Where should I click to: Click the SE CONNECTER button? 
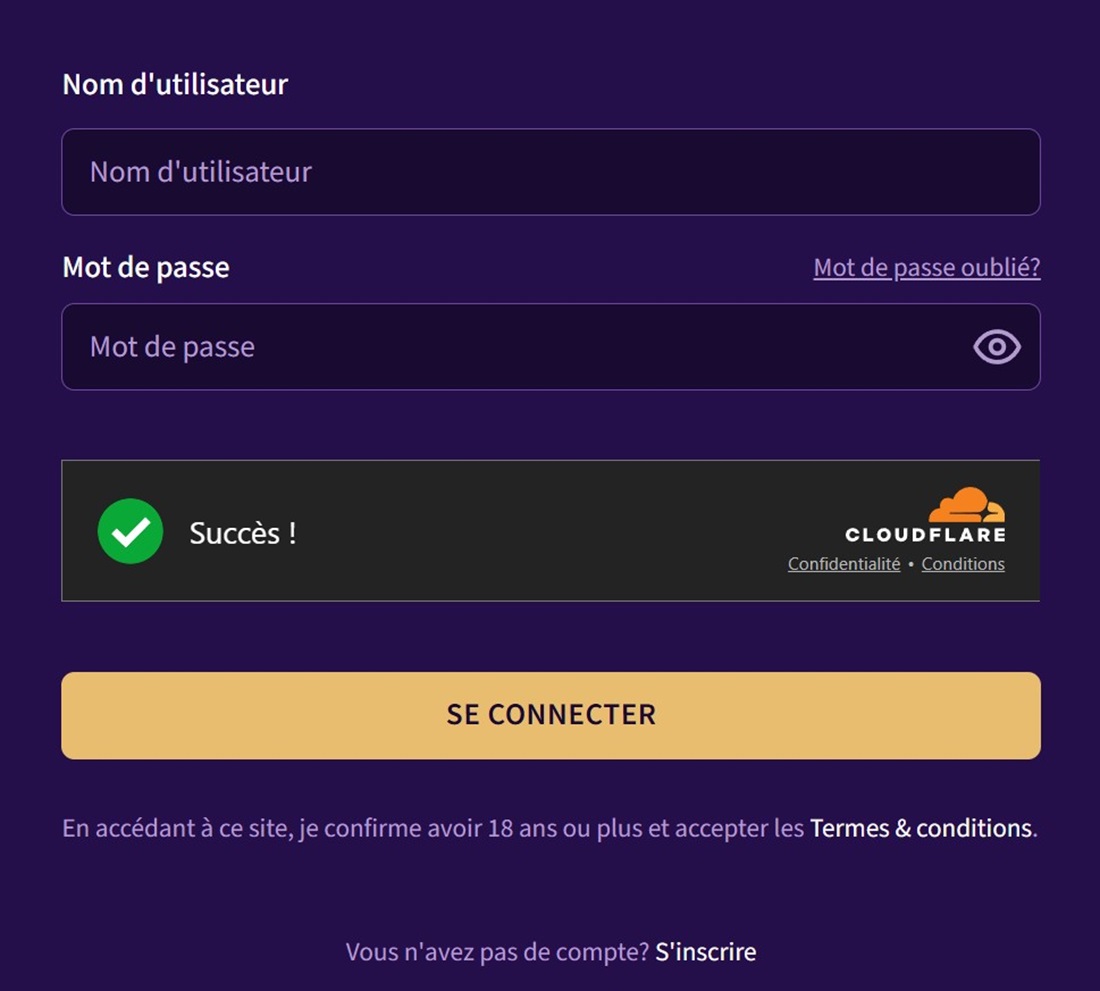pyautogui.click(x=551, y=715)
